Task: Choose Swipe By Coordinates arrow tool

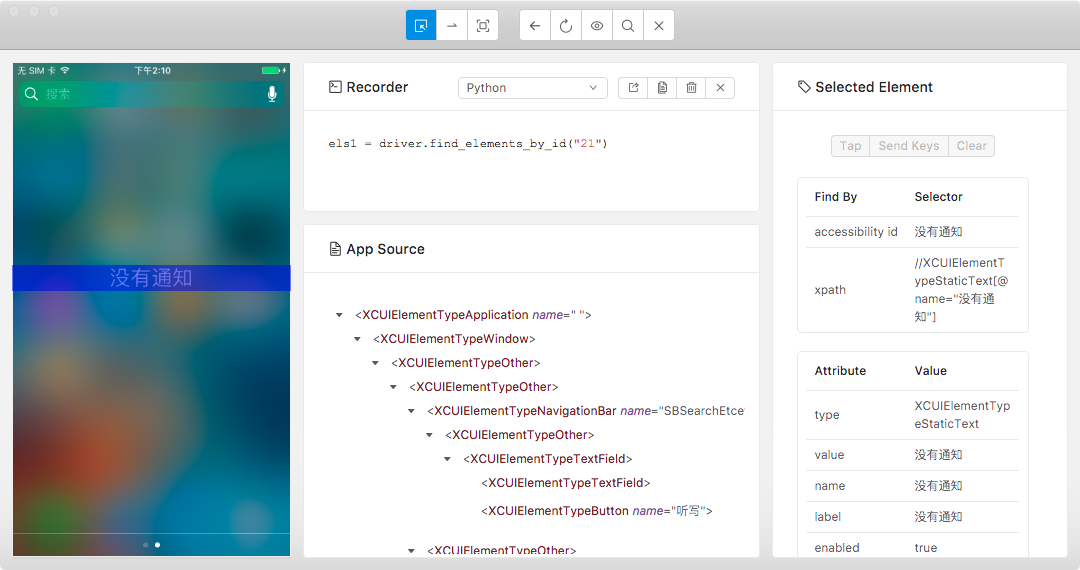Action: coord(452,25)
